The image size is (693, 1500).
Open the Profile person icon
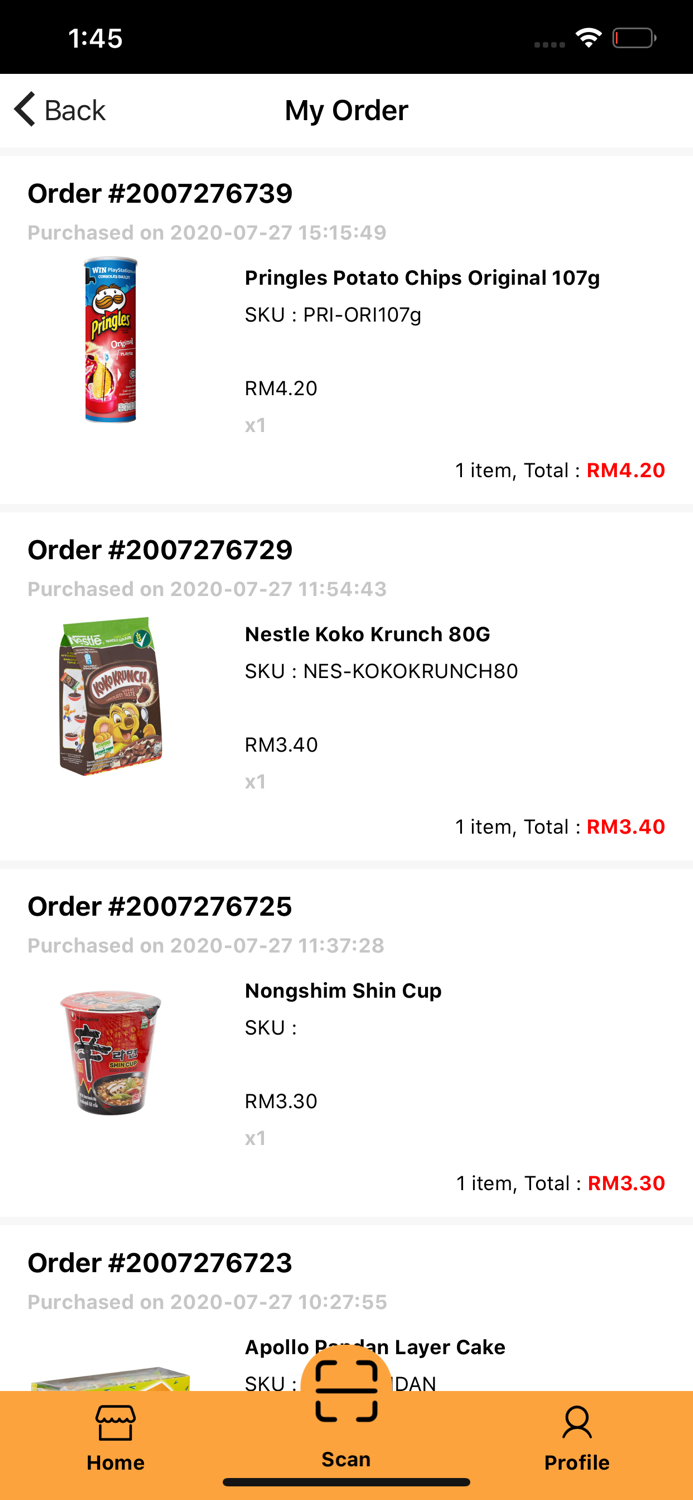coord(577,1422)
